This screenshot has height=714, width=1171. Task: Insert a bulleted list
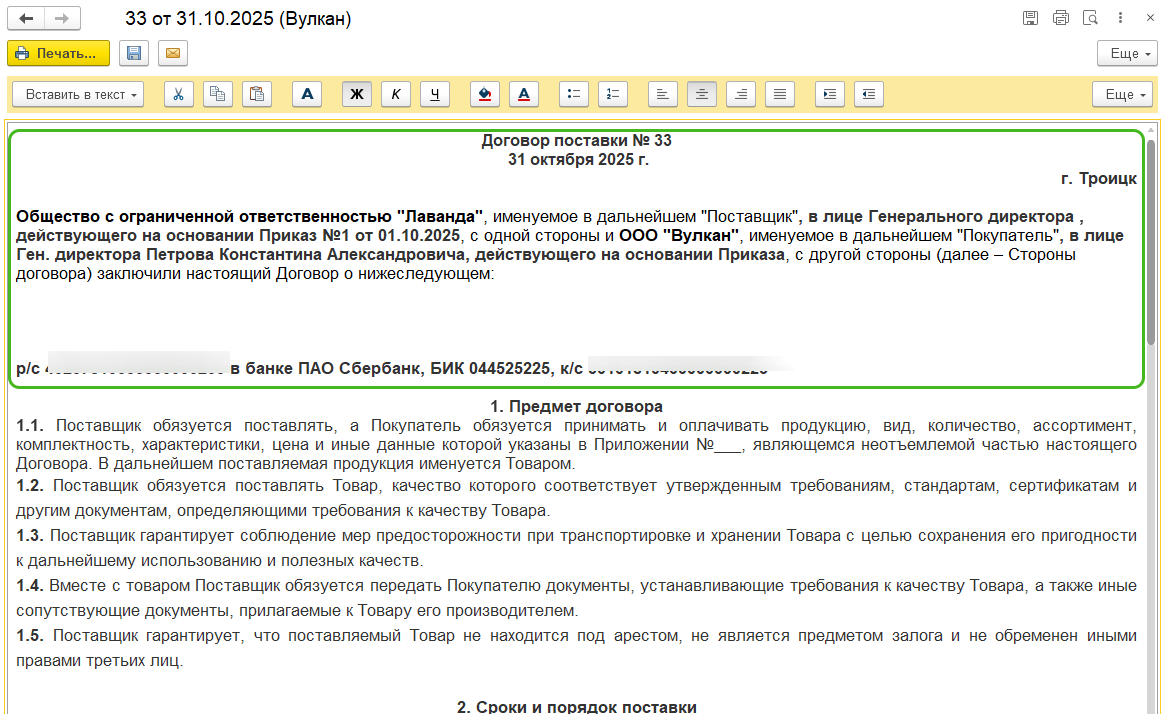pyautogui.click(x=573, y=94)
